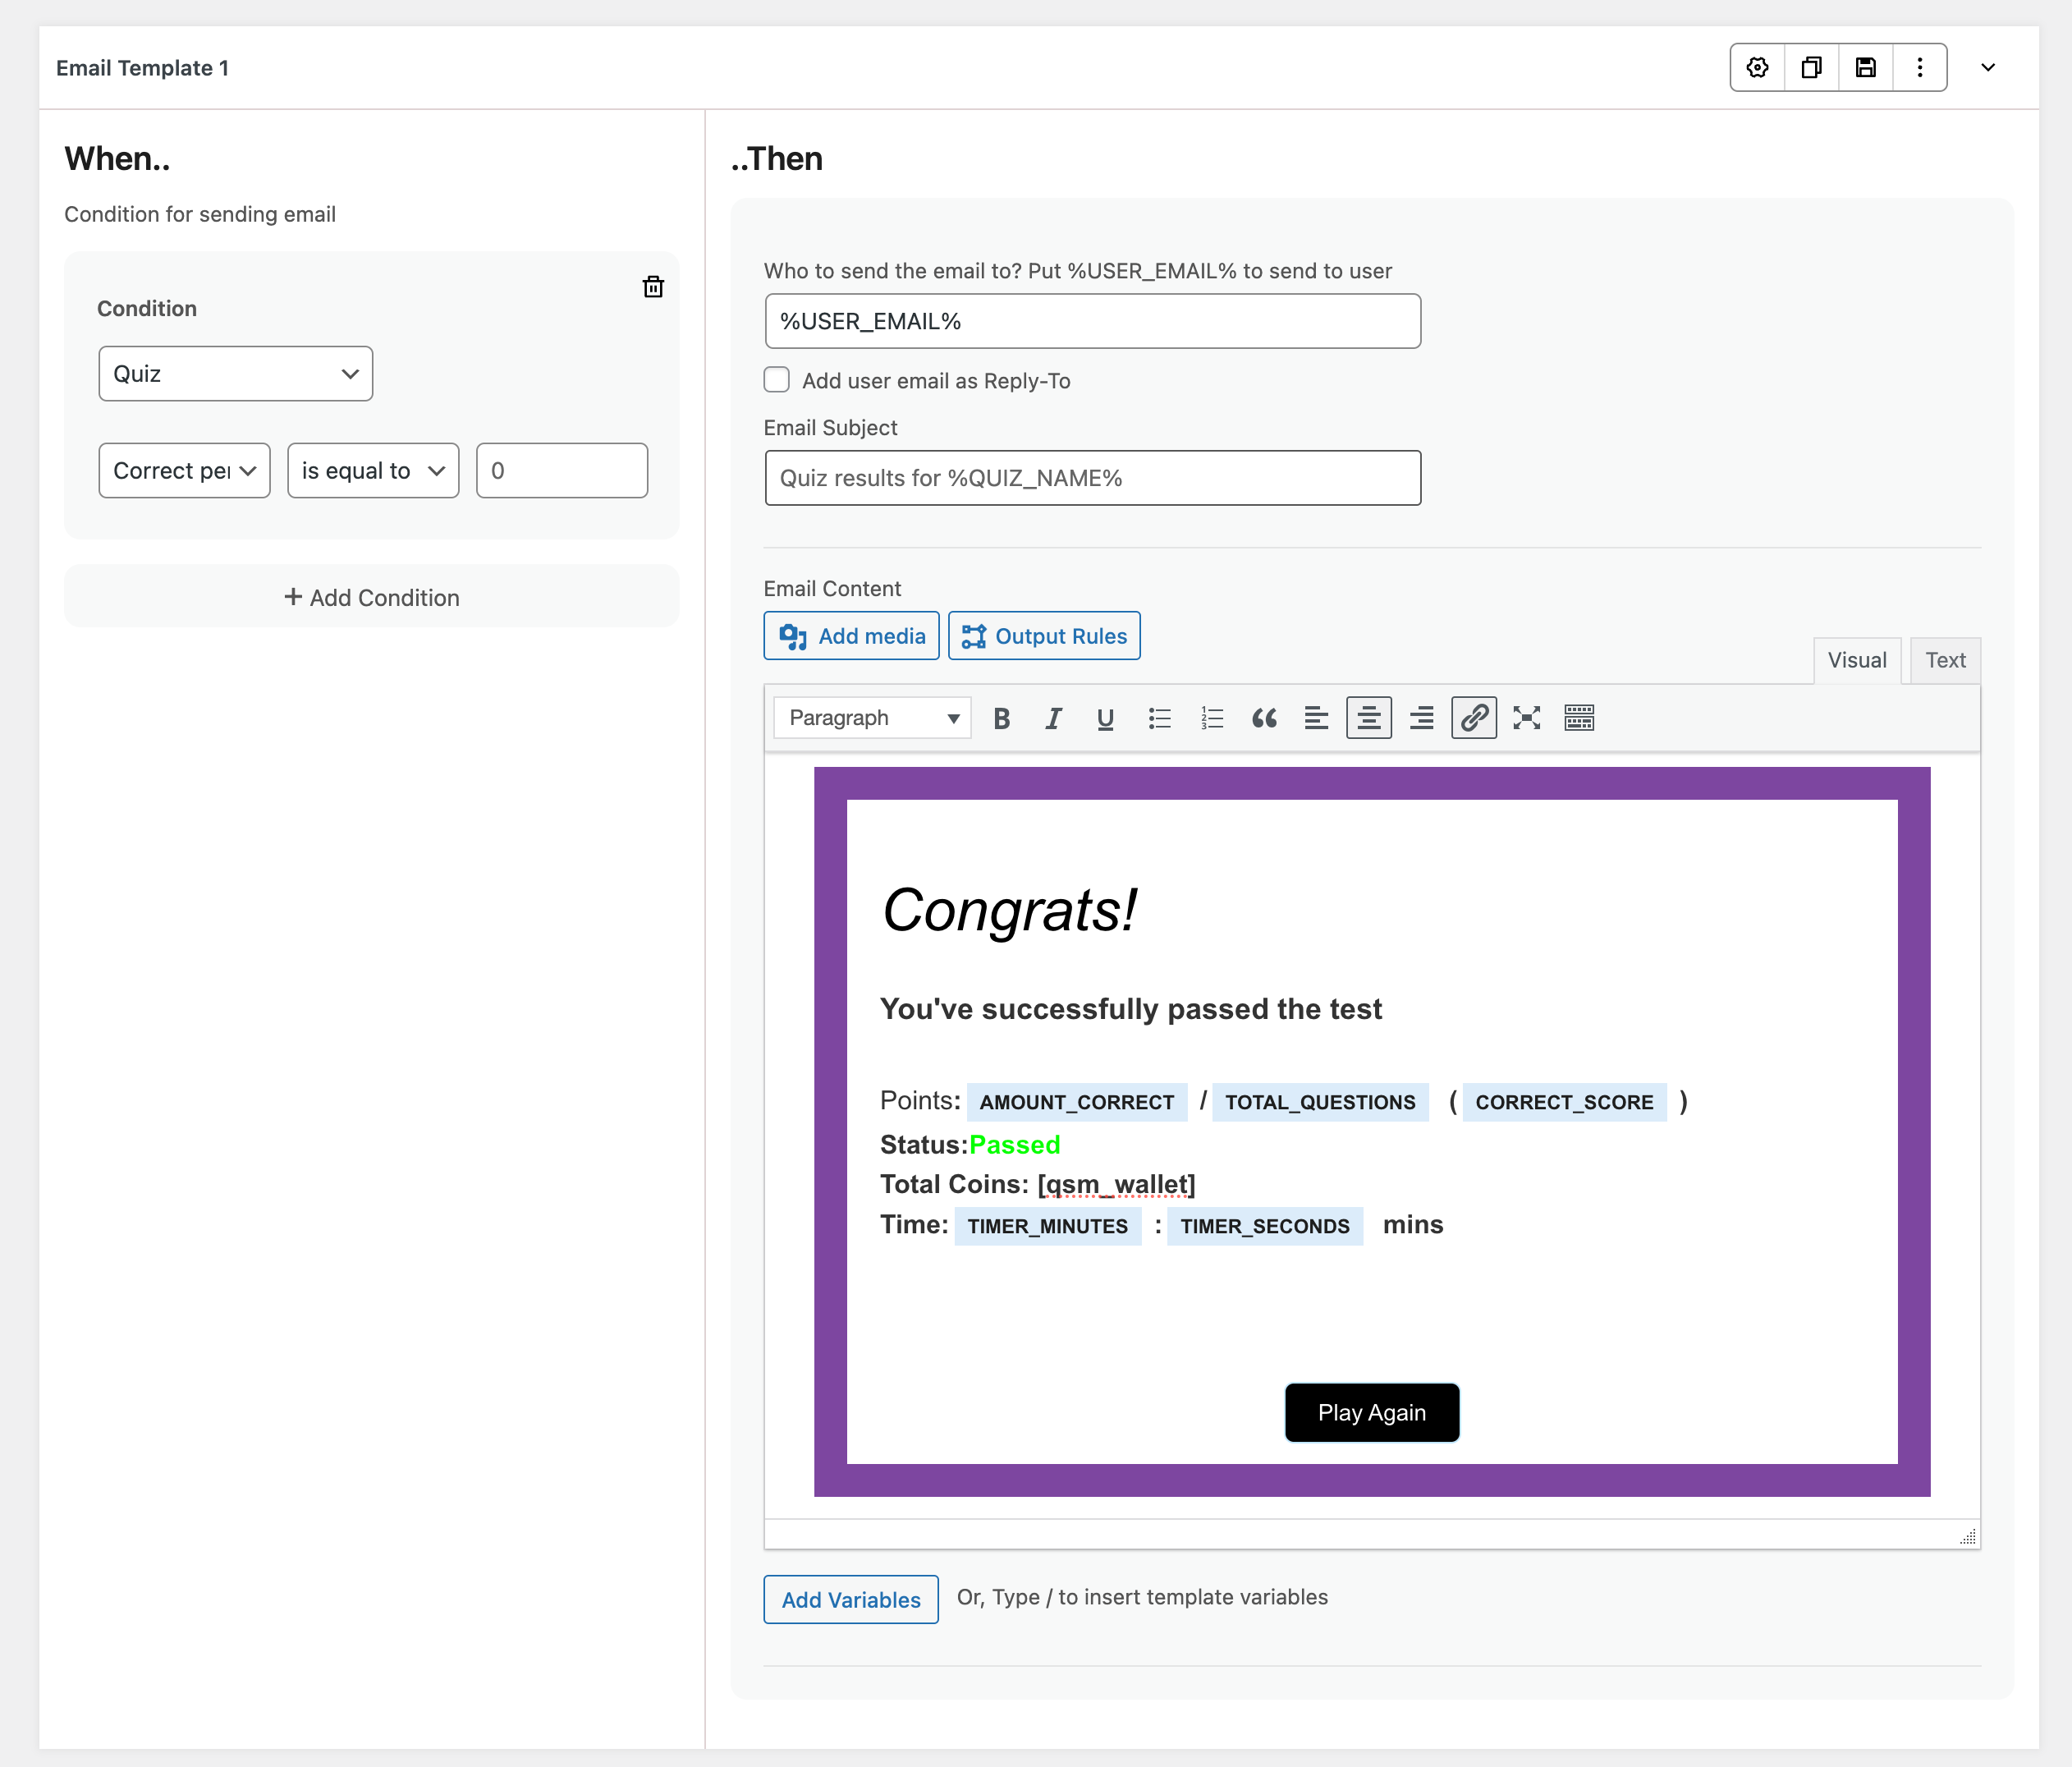The width and height of the screenshot is (2072, 1767).
Task: Toggle italic formatting
Action: coord(1053,718)
